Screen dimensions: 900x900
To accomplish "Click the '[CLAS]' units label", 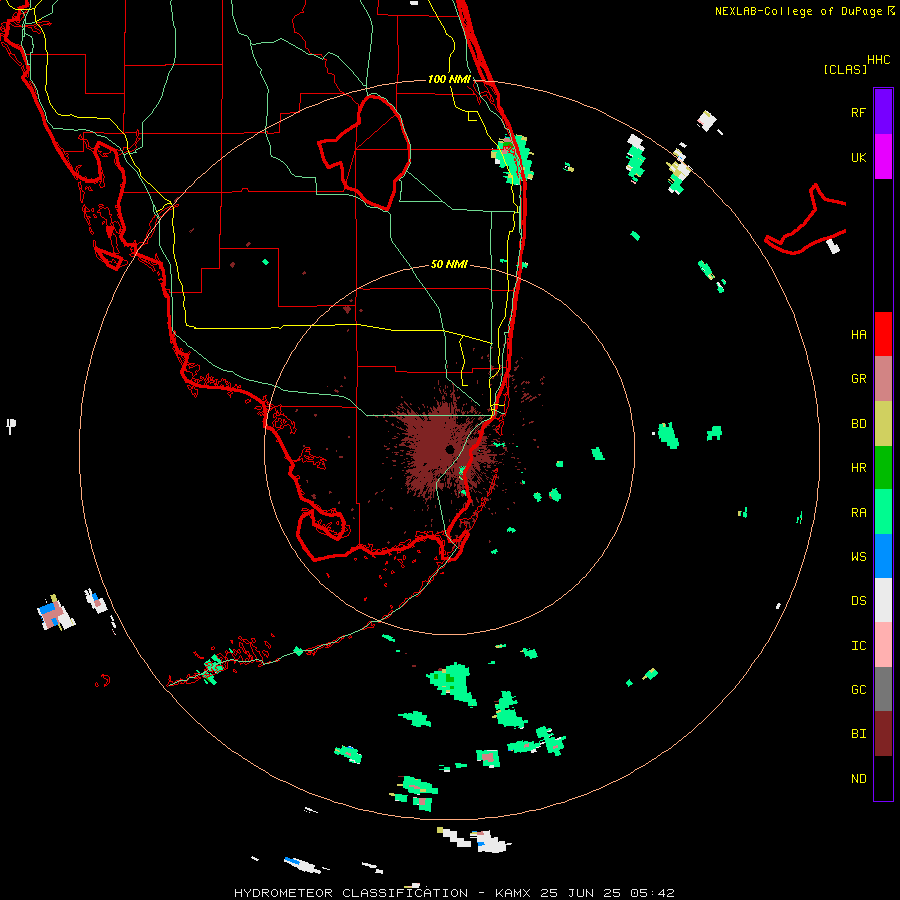I will pos(845,70).
